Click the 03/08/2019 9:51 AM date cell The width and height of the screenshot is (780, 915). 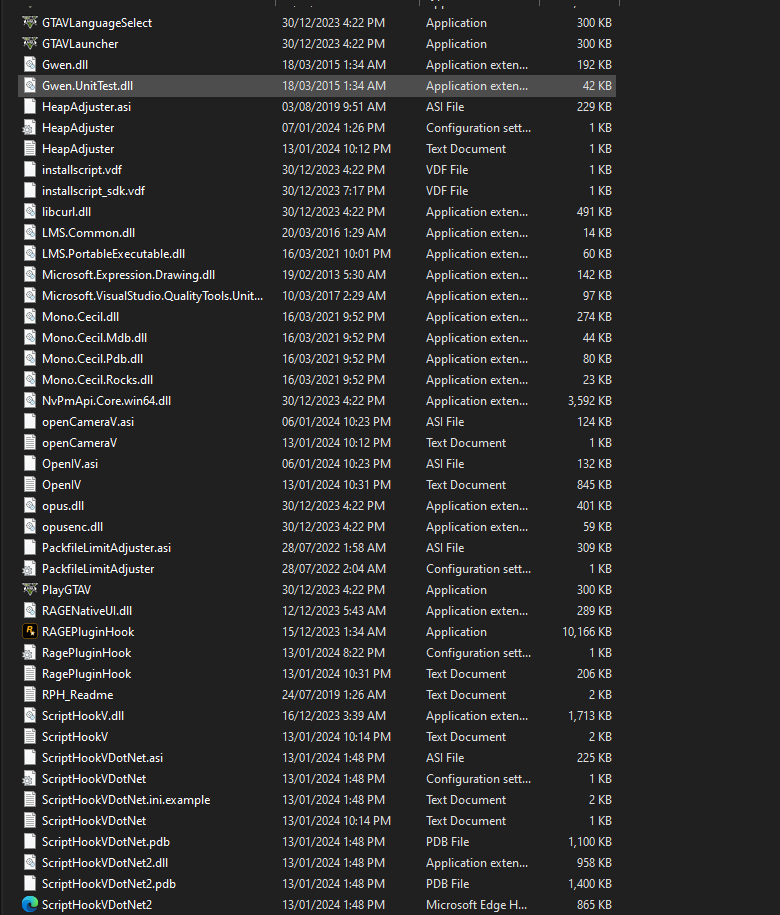click(x=334, y=107)
